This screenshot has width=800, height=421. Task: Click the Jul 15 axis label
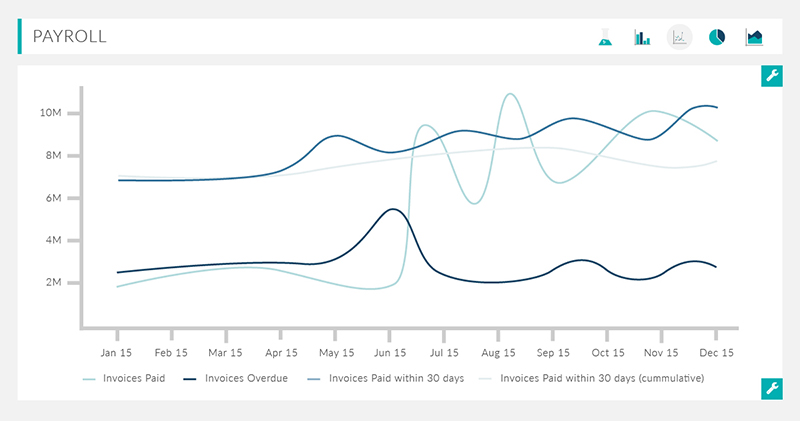click(x=444, y=353)
